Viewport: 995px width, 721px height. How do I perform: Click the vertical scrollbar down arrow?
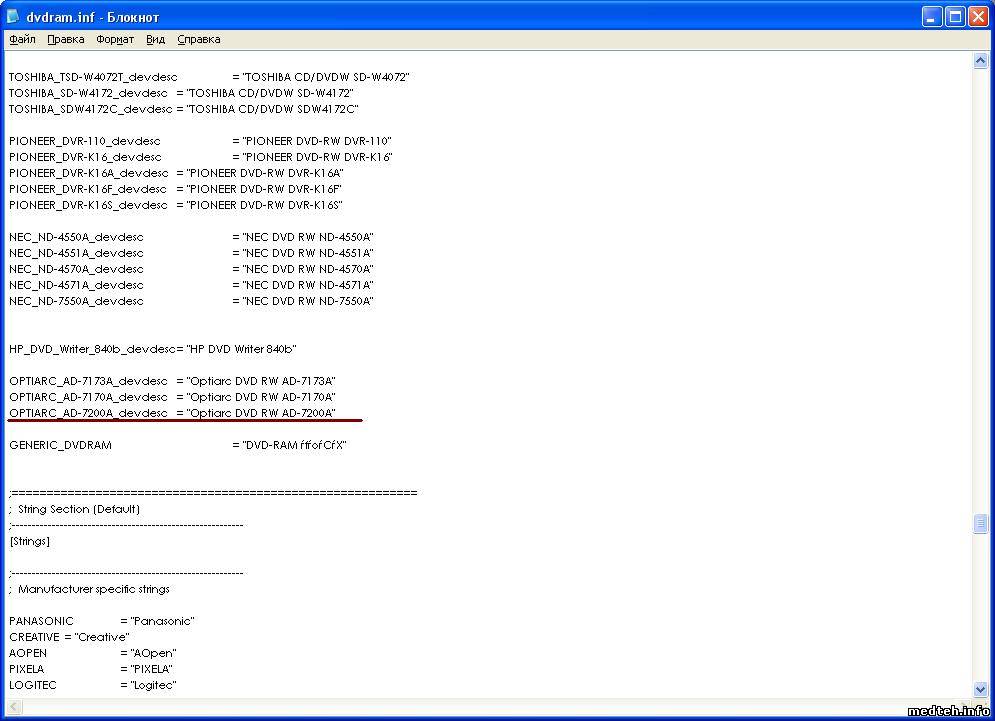(980, 689)
